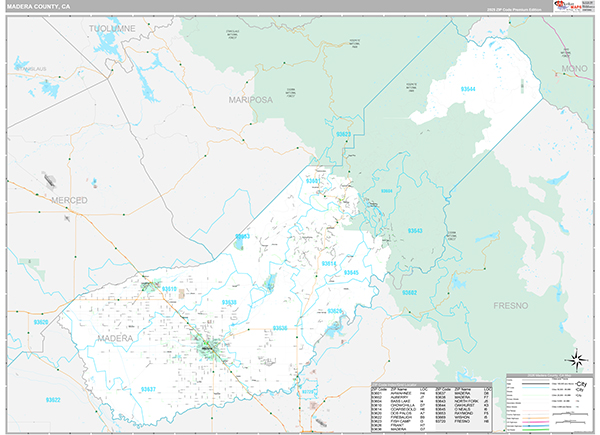The height and width of the screenshot is (435, 600).
Task: Click the map legend header in corner
Action: 549,376
